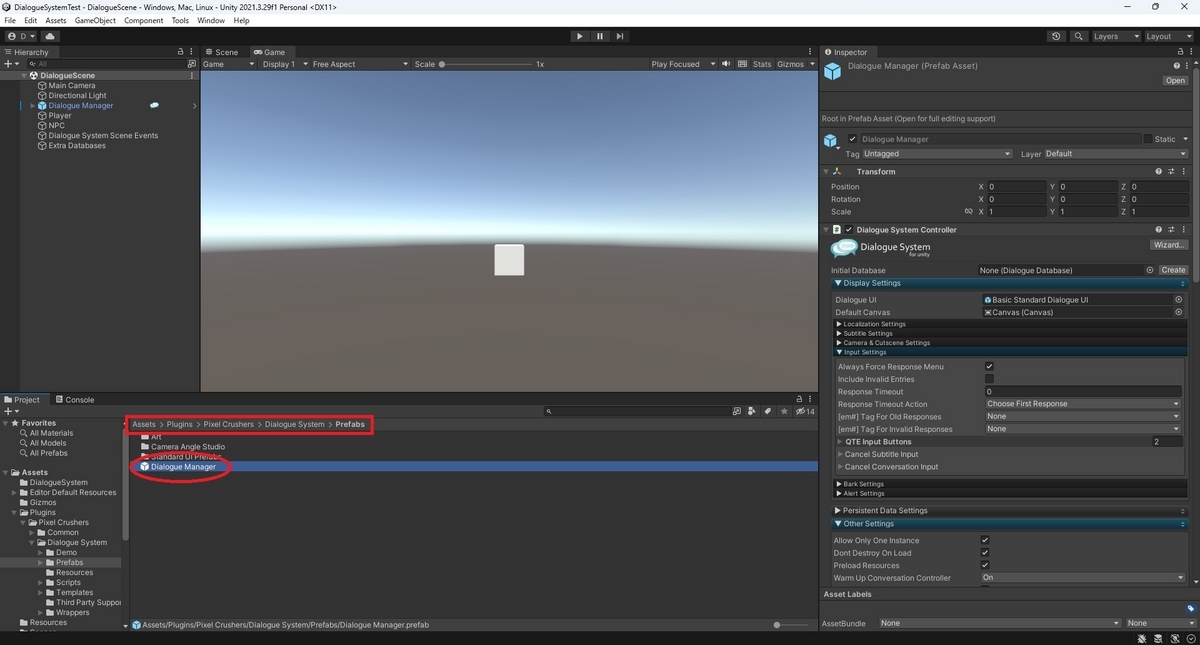Viewport: 1200px width, 645px height.
Task: Open the cloud services icon
Action: (x=50, y=36)
